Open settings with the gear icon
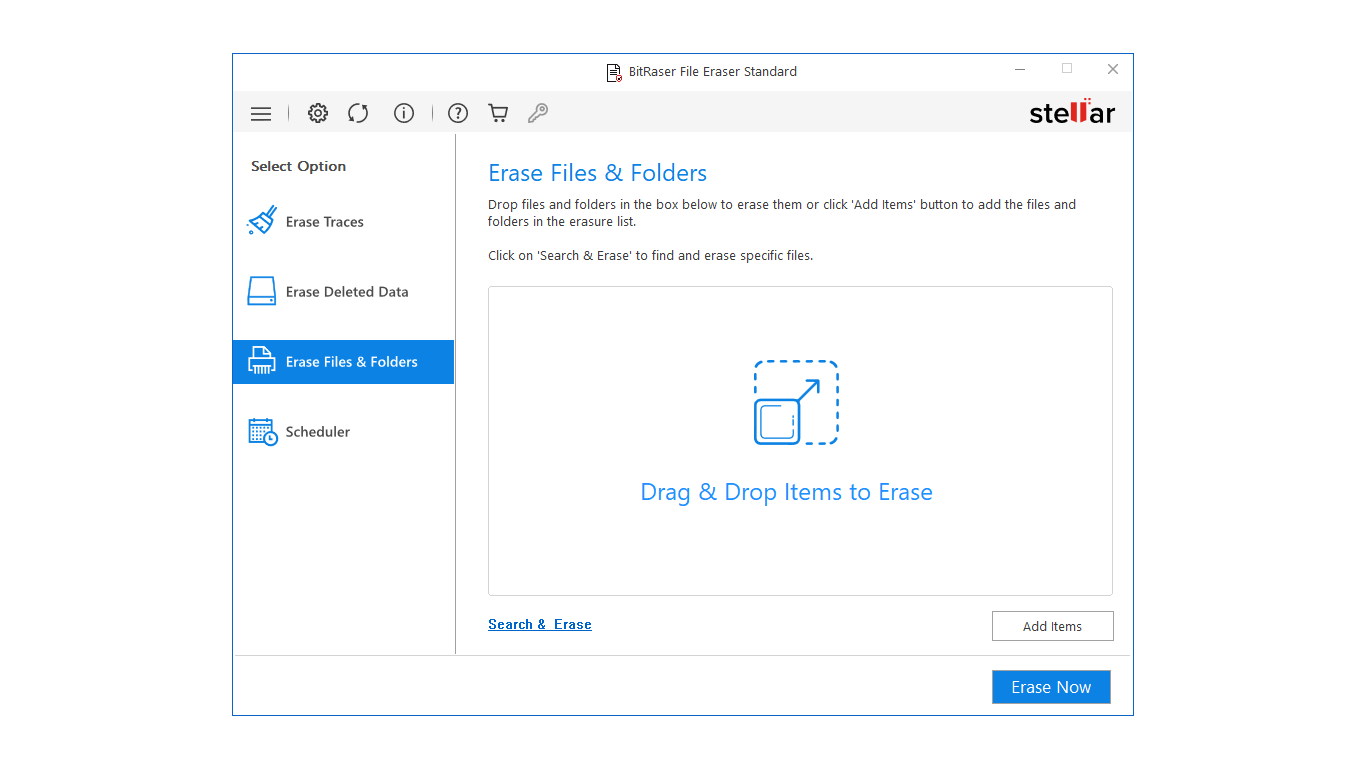Screen dimensions: 1366x768 318,113
